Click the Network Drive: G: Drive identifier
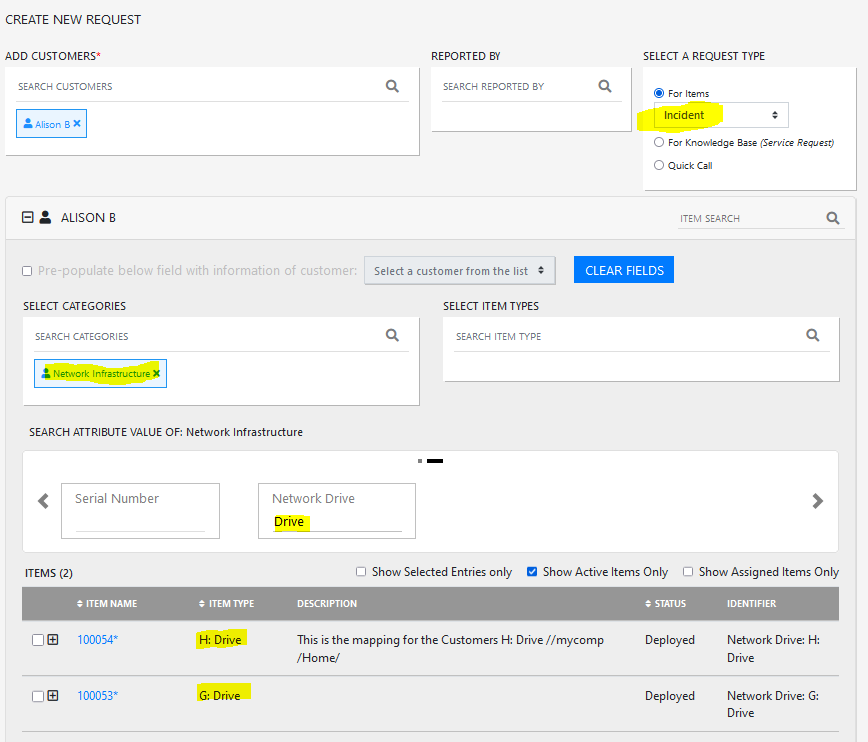Image resolution: width=868 pixels, height=742 pixels. click(773, 704)
